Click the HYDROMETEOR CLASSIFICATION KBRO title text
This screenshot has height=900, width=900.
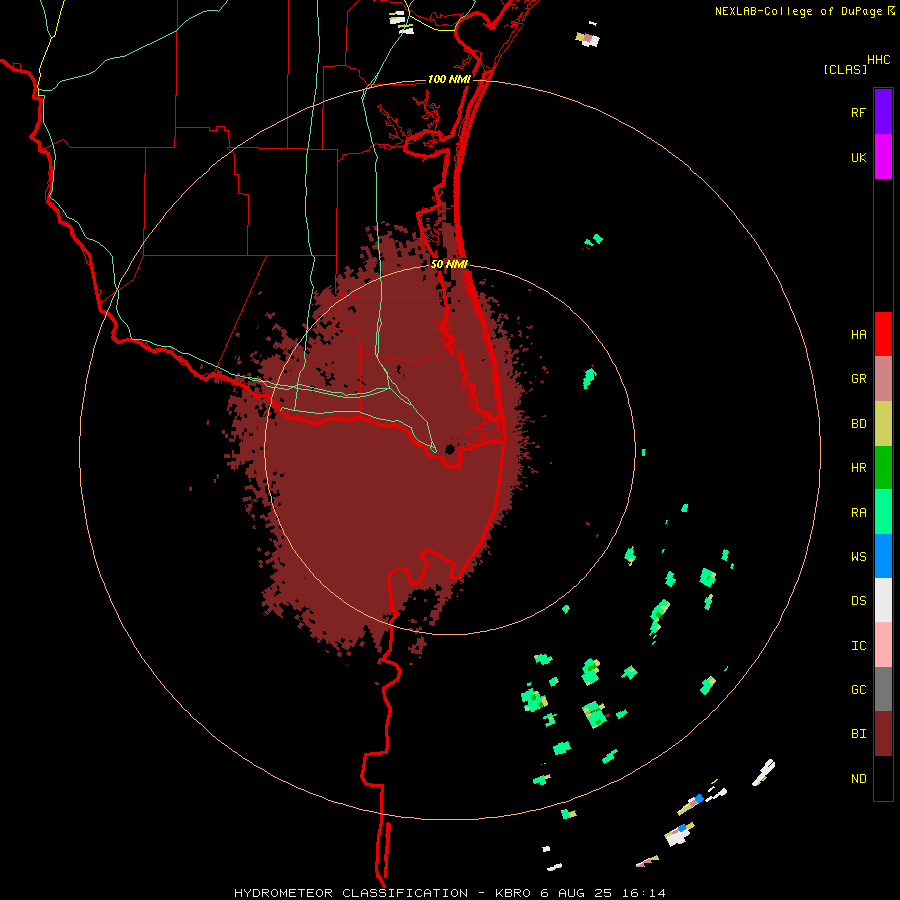(x=449, y=893)
